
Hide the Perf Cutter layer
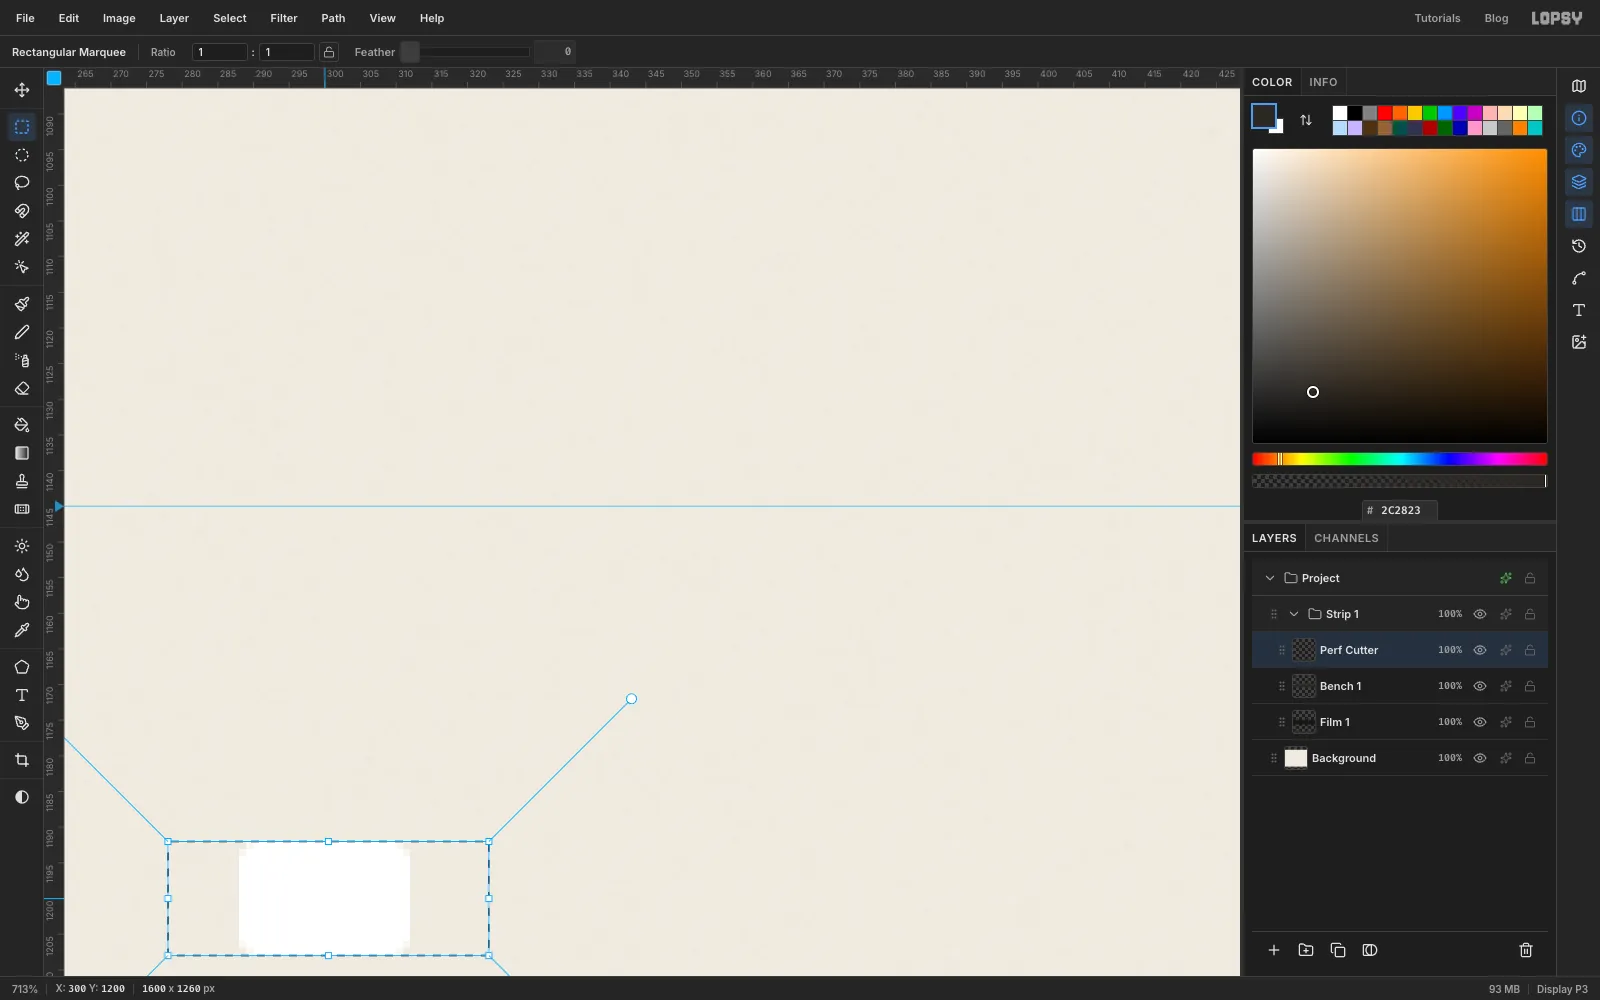1480,650
